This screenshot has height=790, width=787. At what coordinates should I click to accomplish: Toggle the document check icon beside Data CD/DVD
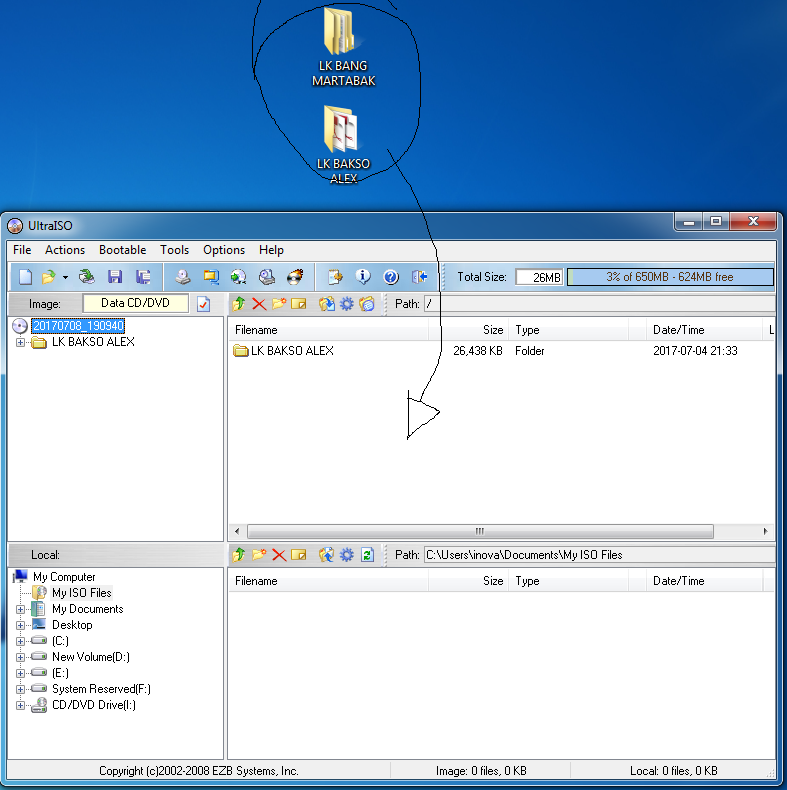tap(204, 304)
